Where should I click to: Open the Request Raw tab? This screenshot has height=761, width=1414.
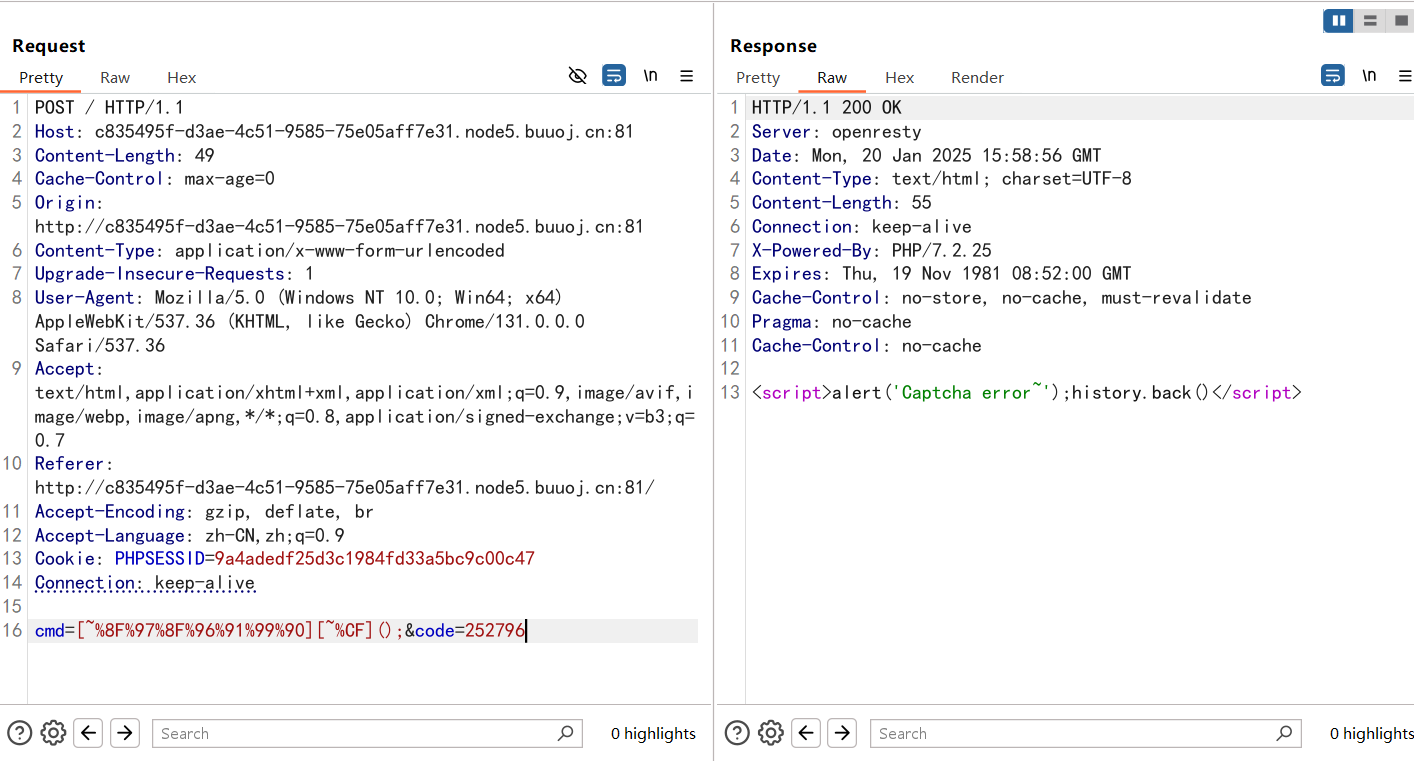115,77
